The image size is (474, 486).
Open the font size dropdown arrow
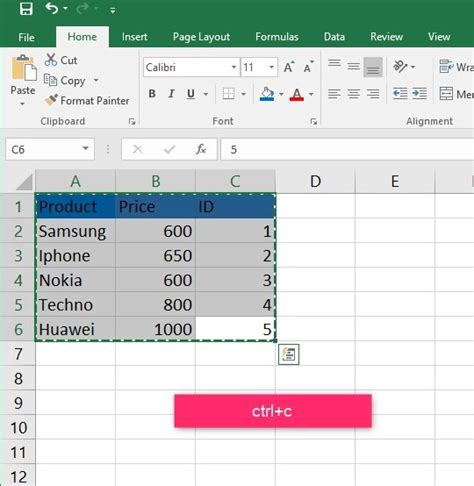[x=272, y=67]
